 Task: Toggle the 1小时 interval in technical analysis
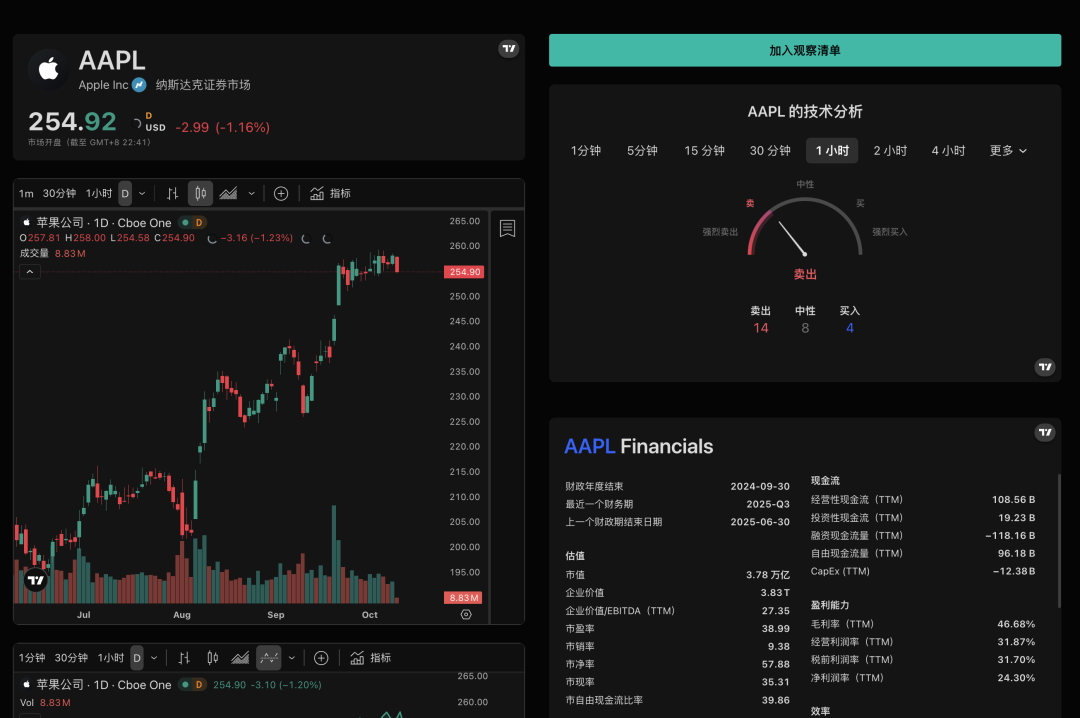(831, 150)
